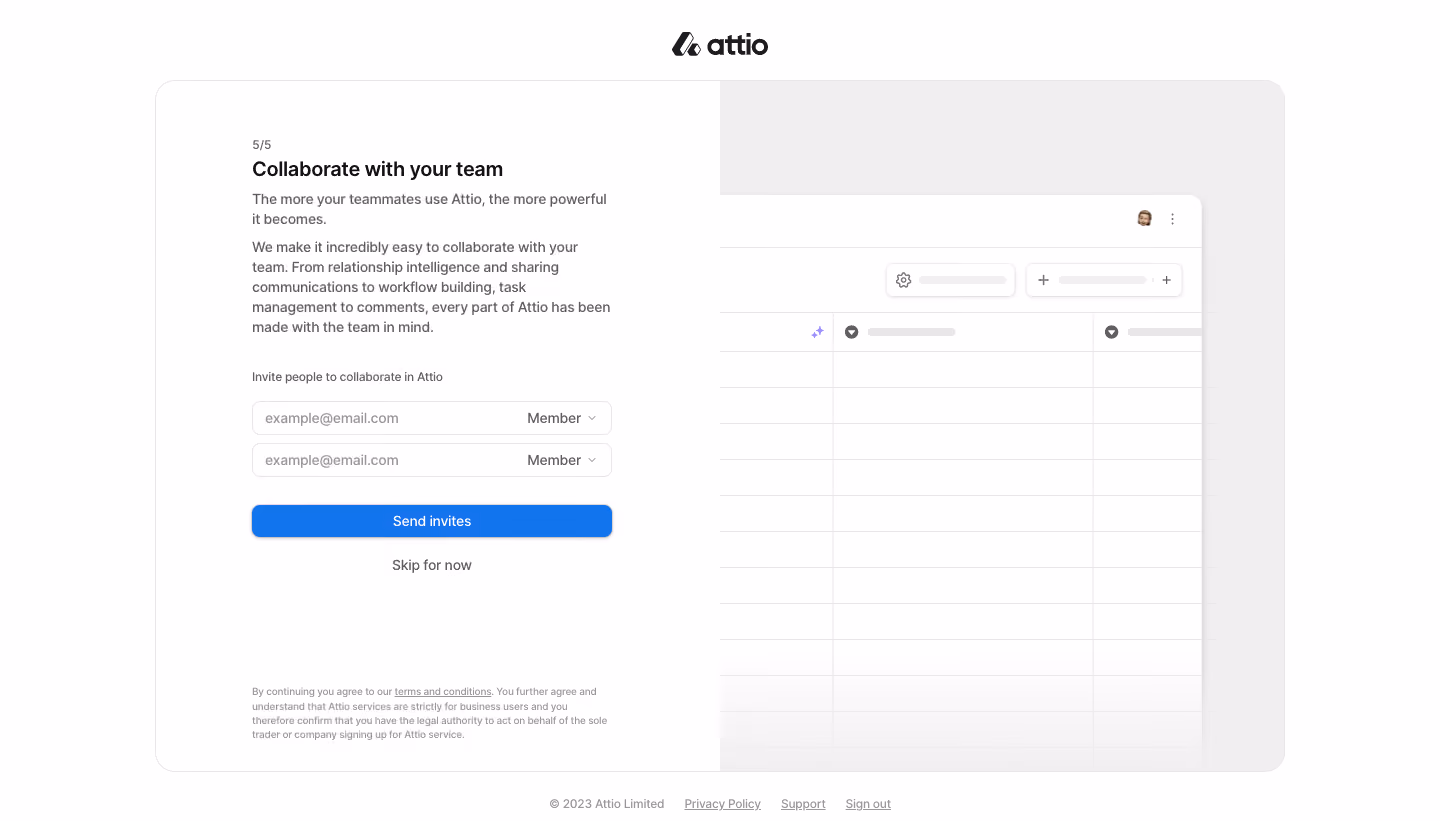1440x821 pixels.
Task: Click the "Collaborate with your team" heading
Action: tap(378, 169)
